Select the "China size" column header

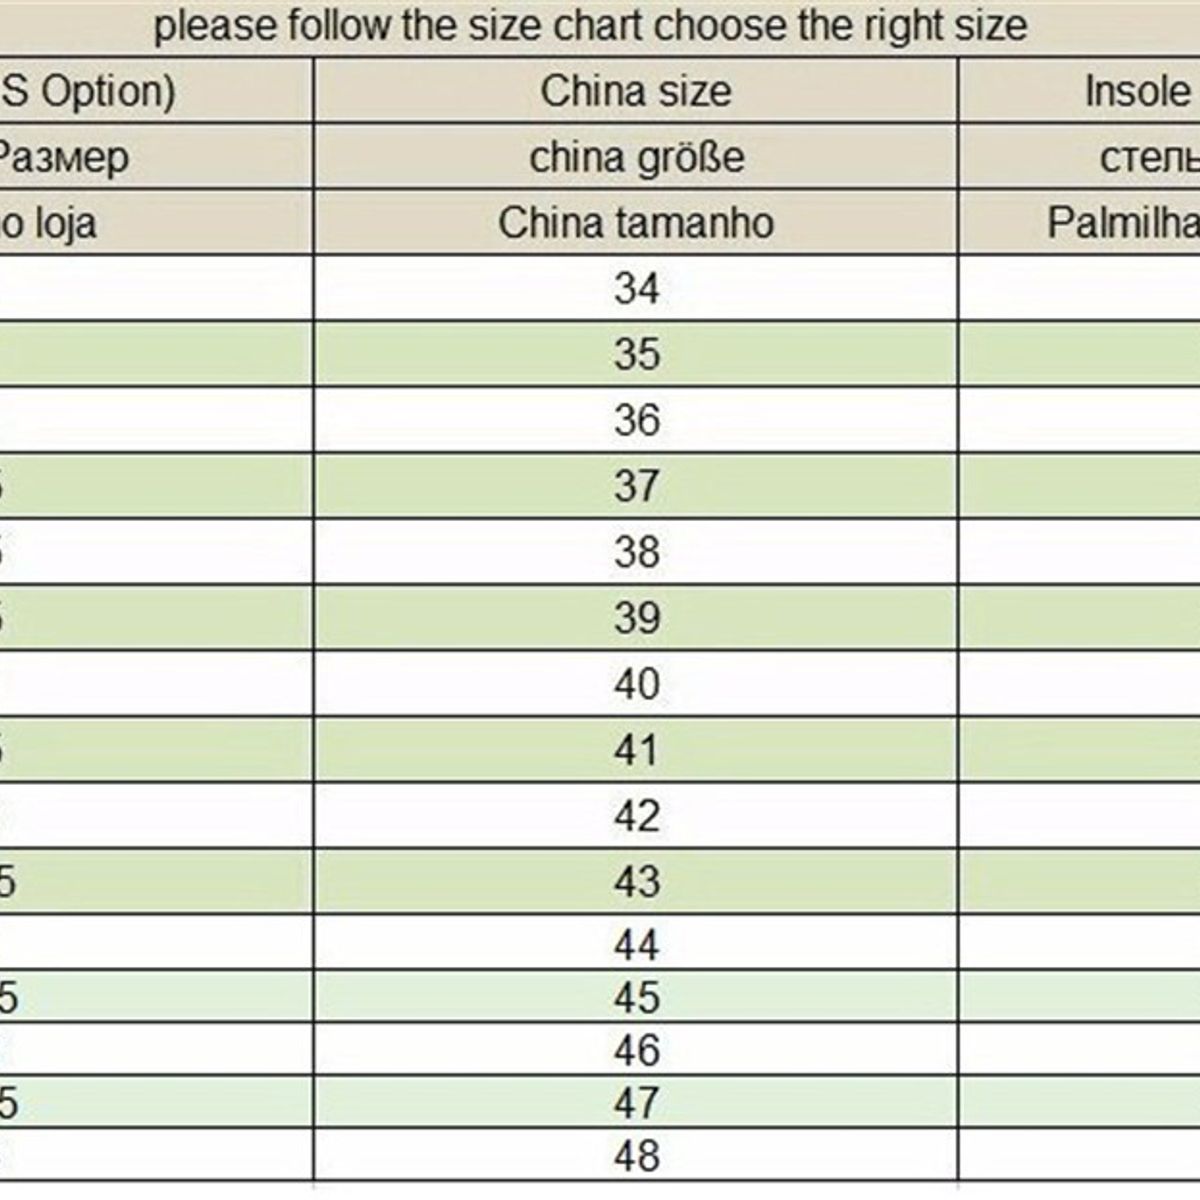(636, 92)
